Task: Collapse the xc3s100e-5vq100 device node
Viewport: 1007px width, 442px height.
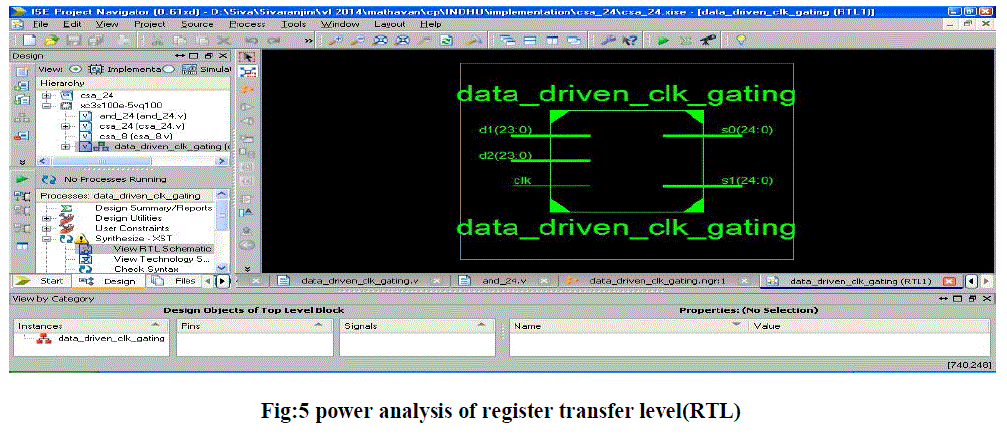Action: pyautogui.click(x=47, y=105)
